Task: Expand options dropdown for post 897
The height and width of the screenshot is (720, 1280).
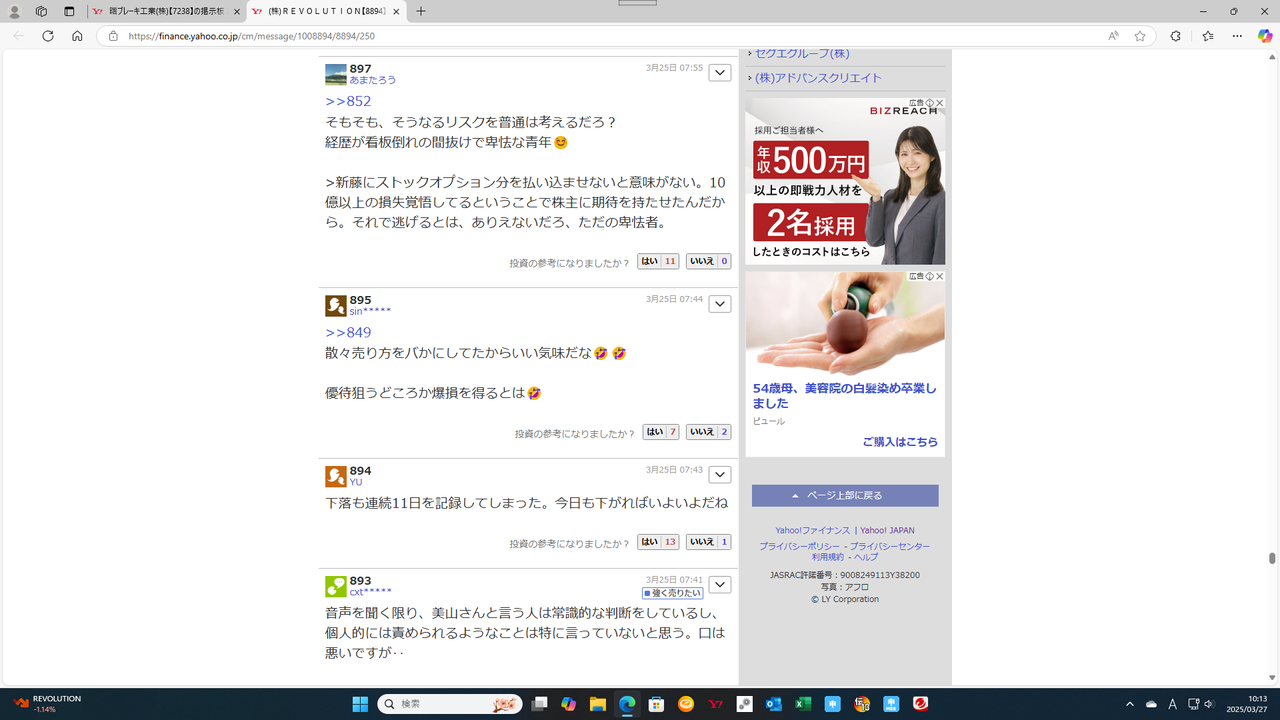Action: coord(719,73)
